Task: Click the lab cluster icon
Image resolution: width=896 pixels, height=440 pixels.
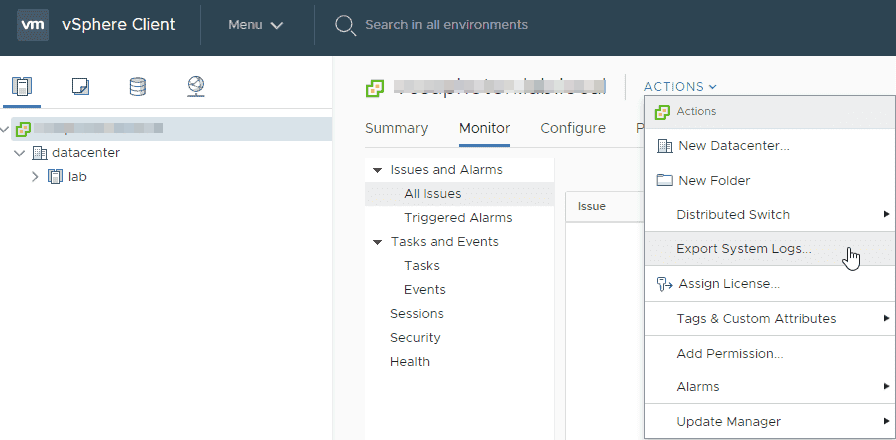Action: point(56,177)
